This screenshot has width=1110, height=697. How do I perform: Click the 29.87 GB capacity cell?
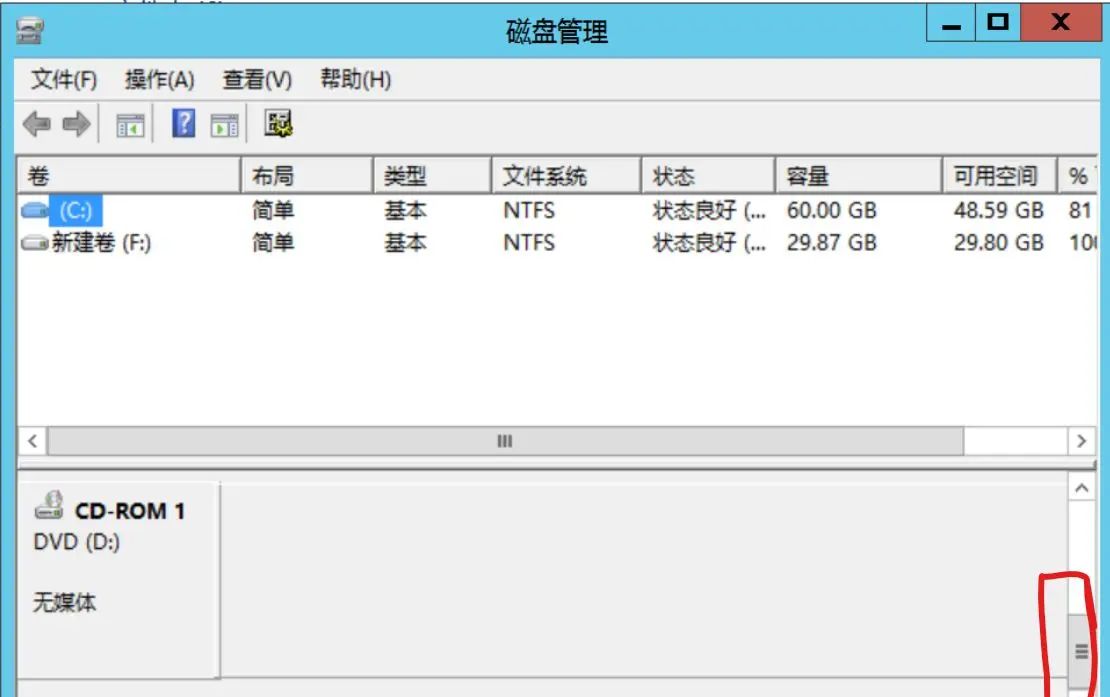click(832, 243)
